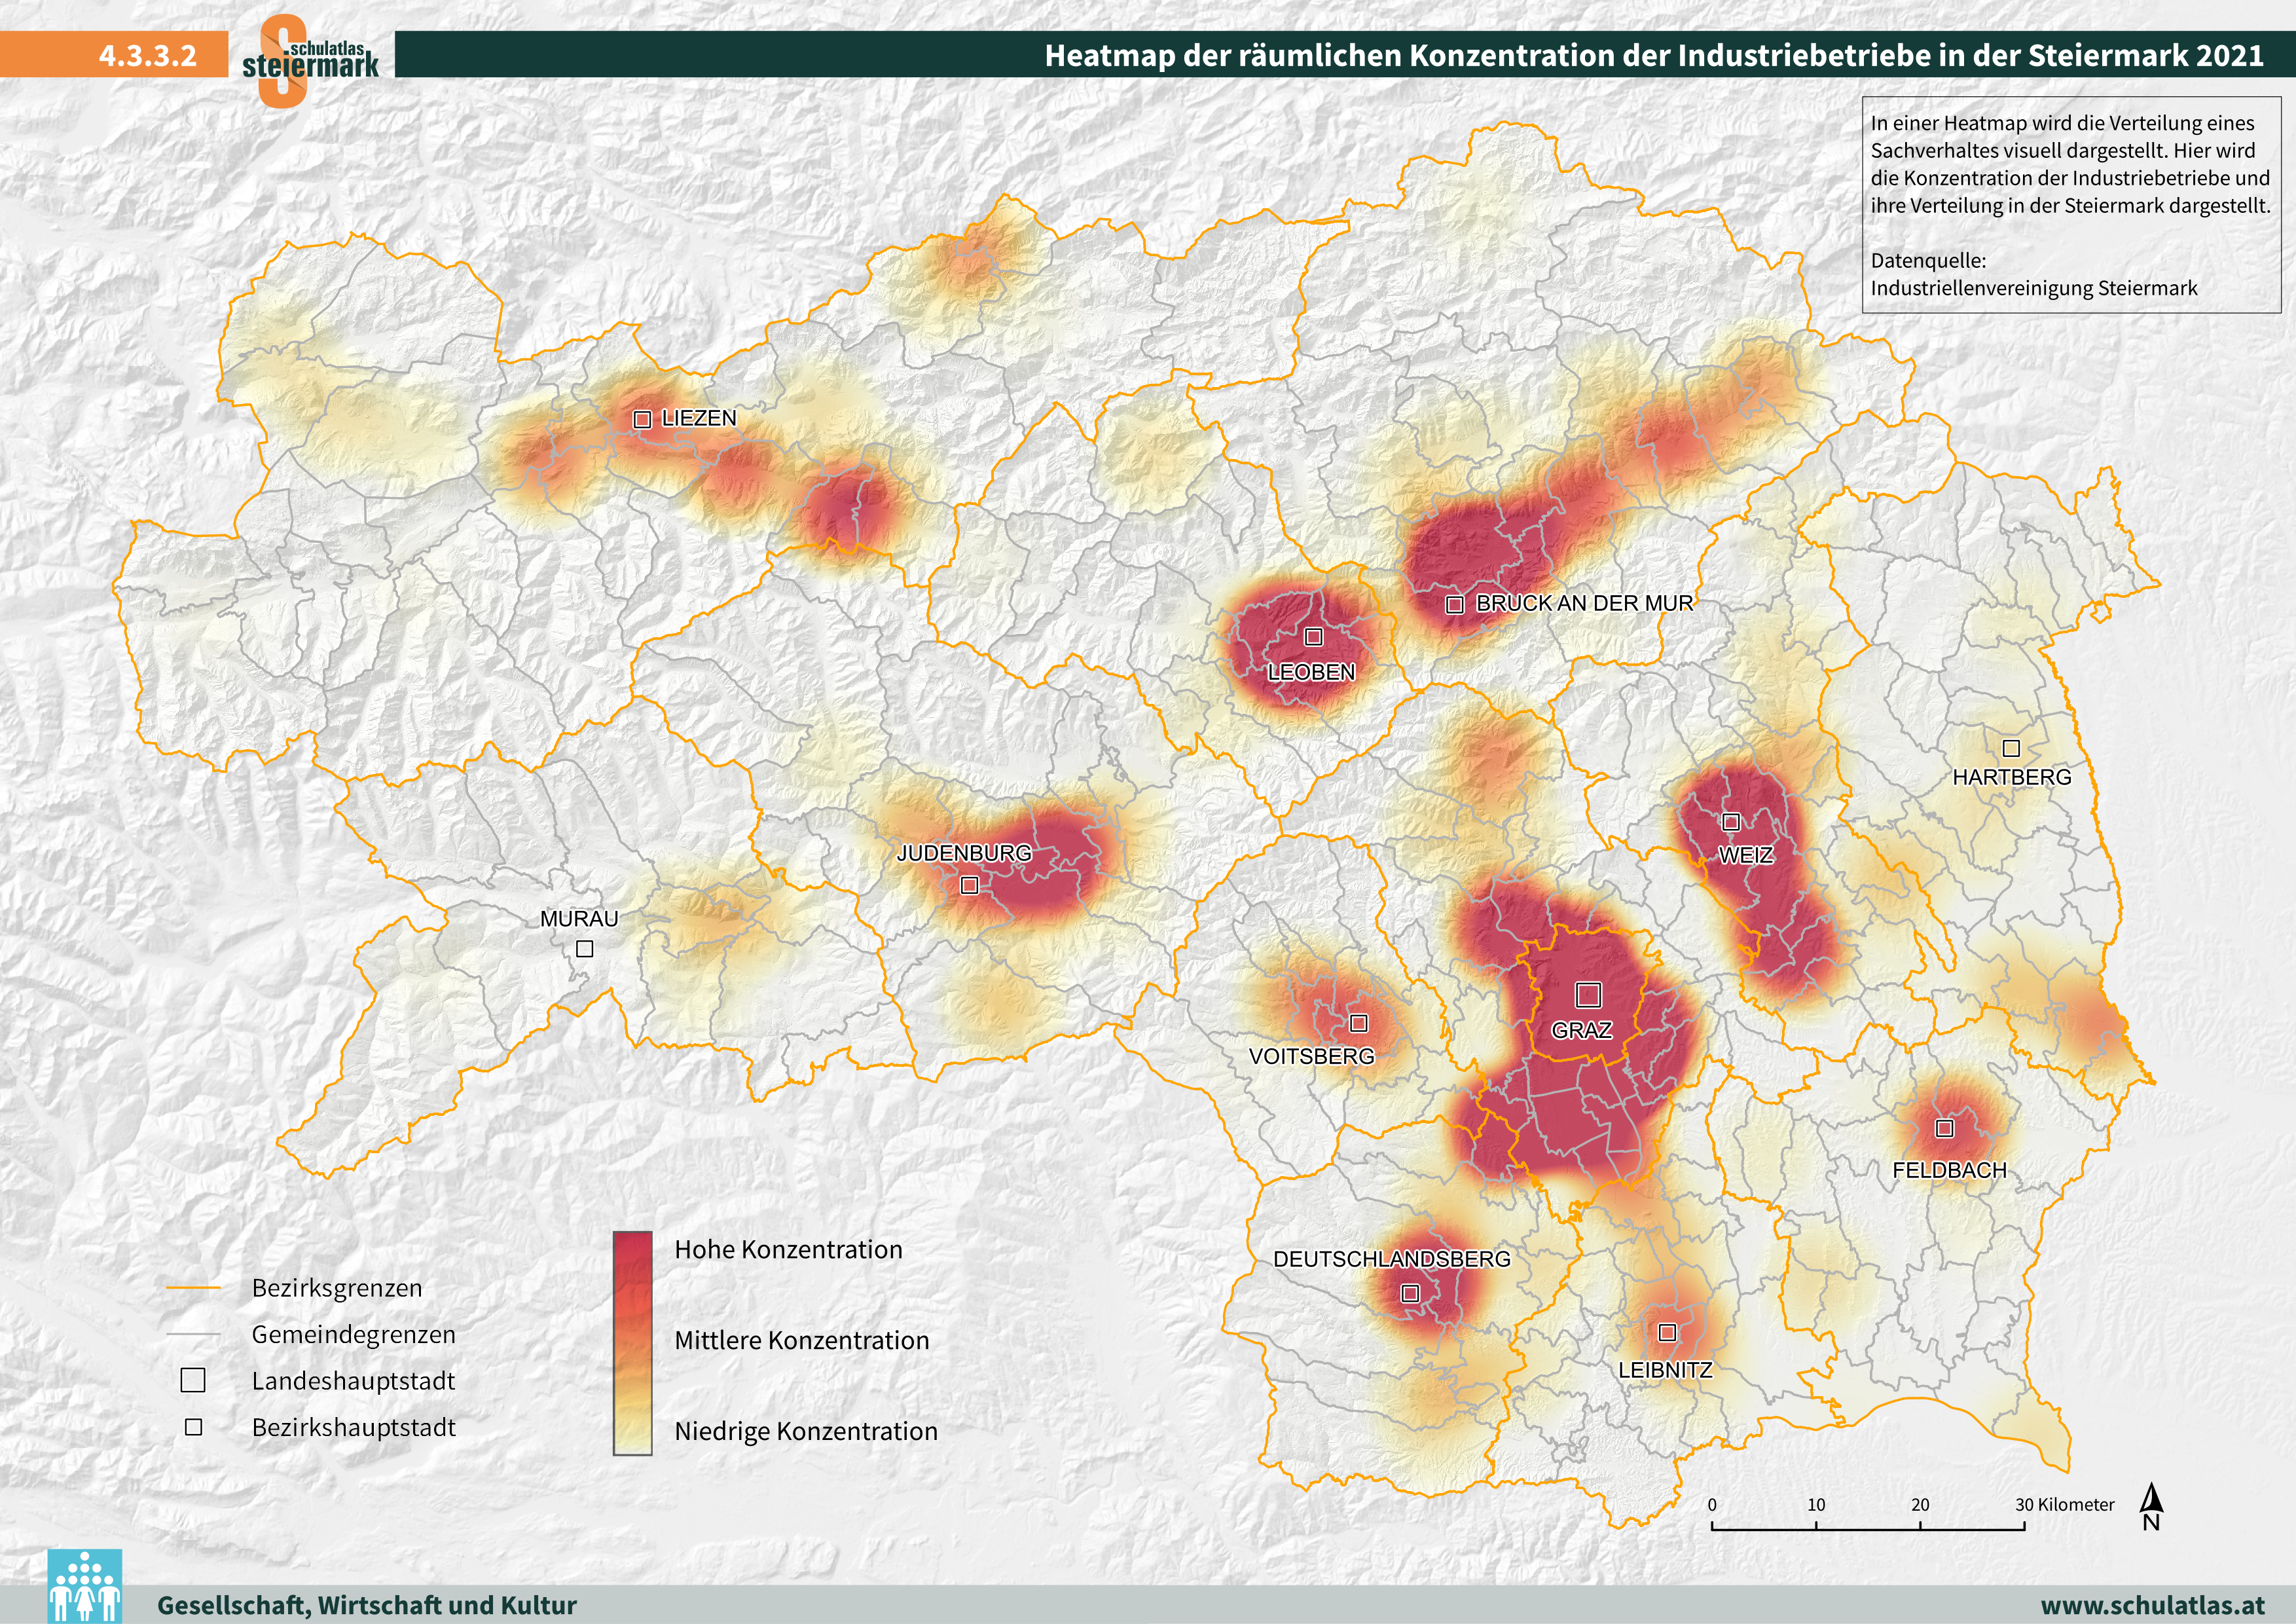Click the LIEZEN label
This screenshot has width=2296, height=1624.
(x=699, y=418)
